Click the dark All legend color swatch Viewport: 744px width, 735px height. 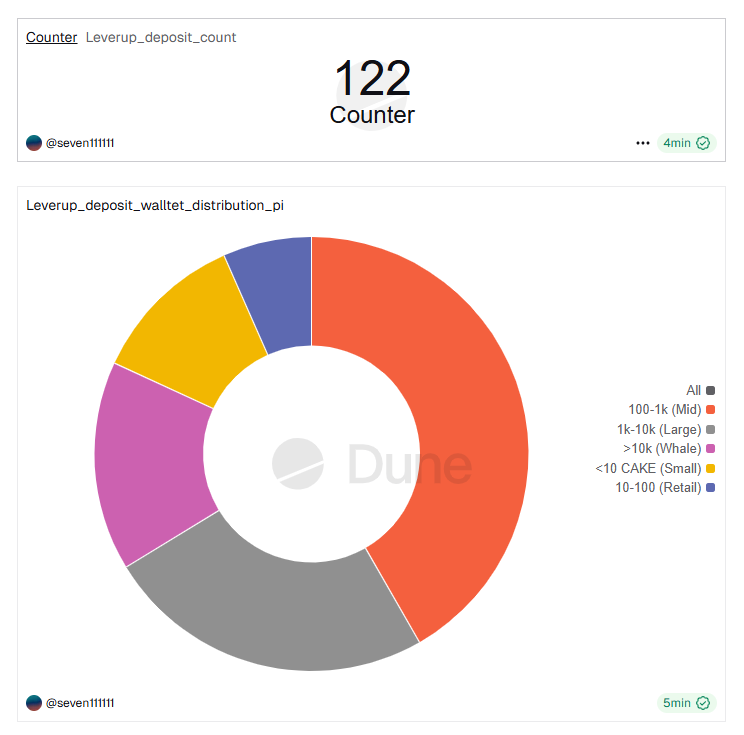tap(710, 391)
